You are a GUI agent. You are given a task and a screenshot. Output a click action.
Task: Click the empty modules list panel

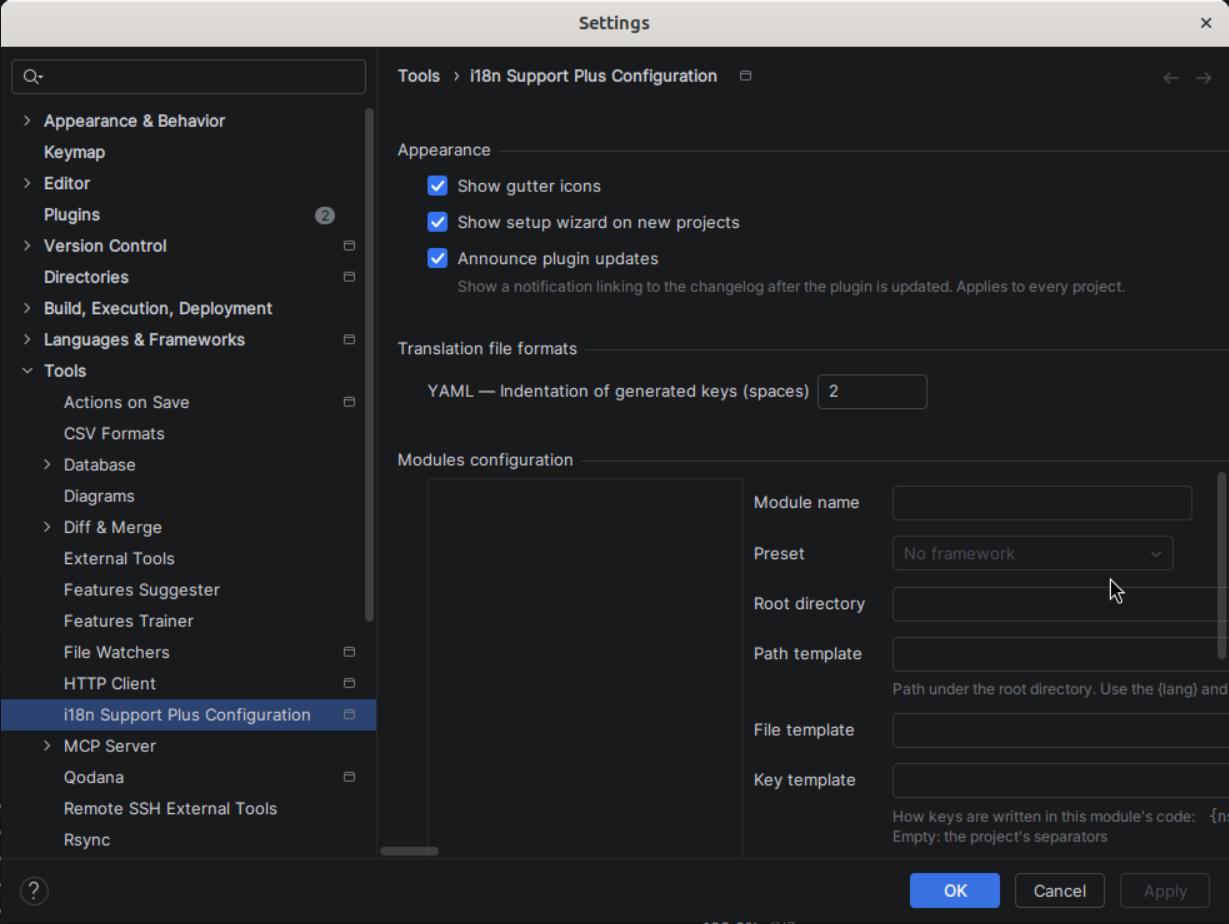coord(585,668)
